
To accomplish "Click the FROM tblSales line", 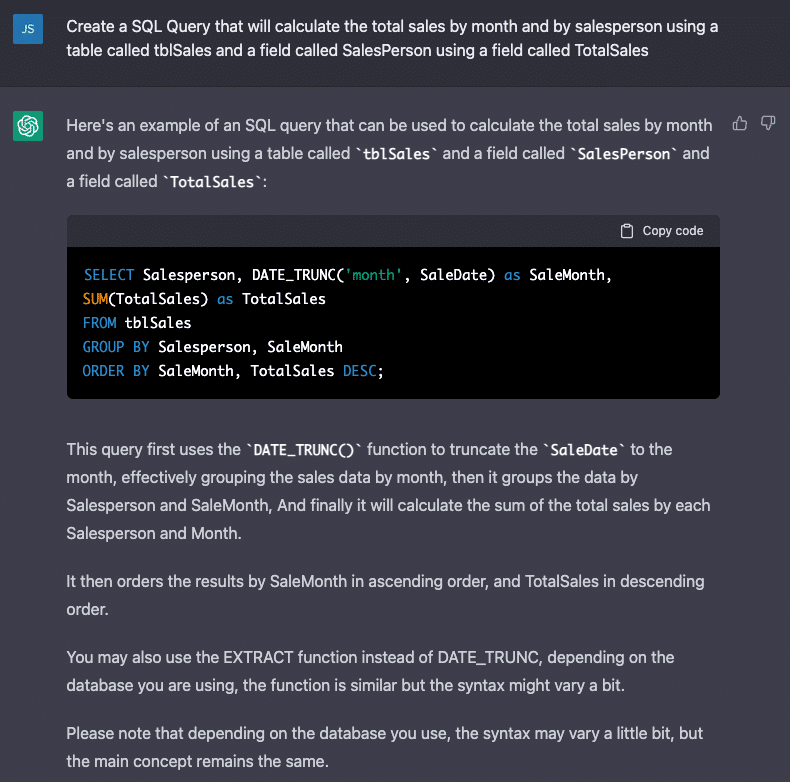I will [x=137, y=322].
